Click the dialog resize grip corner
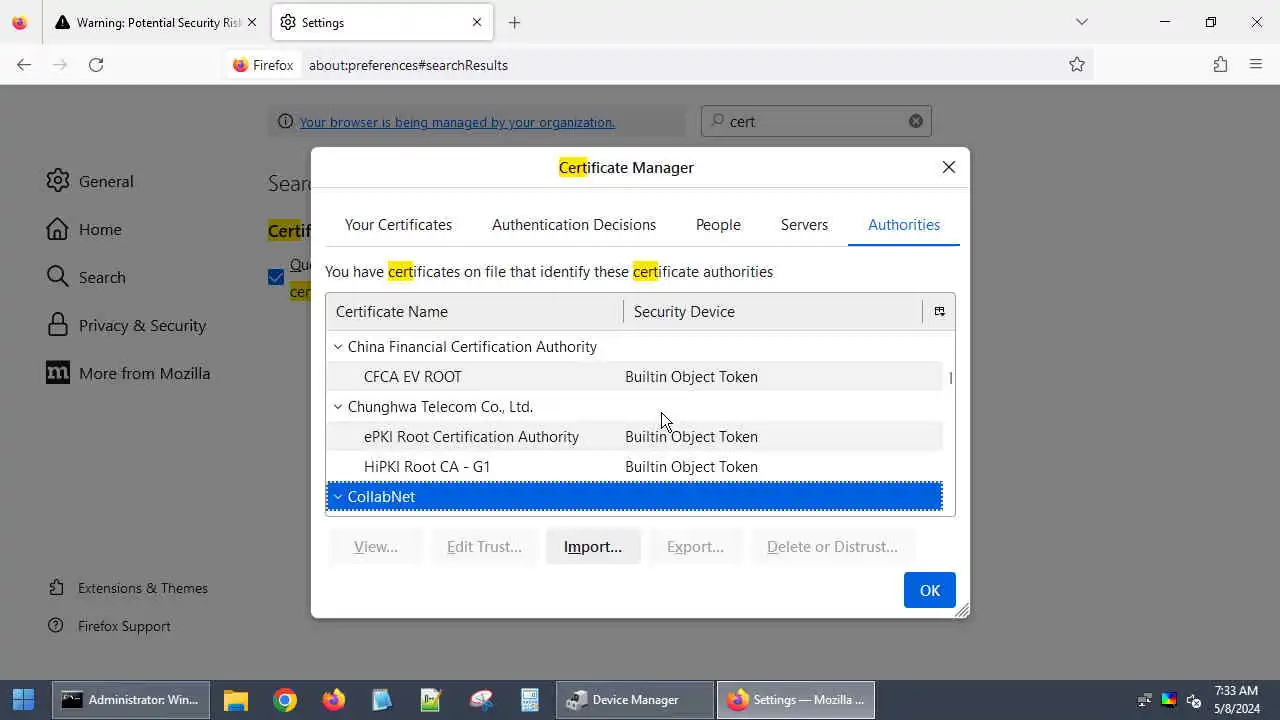1280x720 pixels. pyautogui.click(x=962, y=610)
